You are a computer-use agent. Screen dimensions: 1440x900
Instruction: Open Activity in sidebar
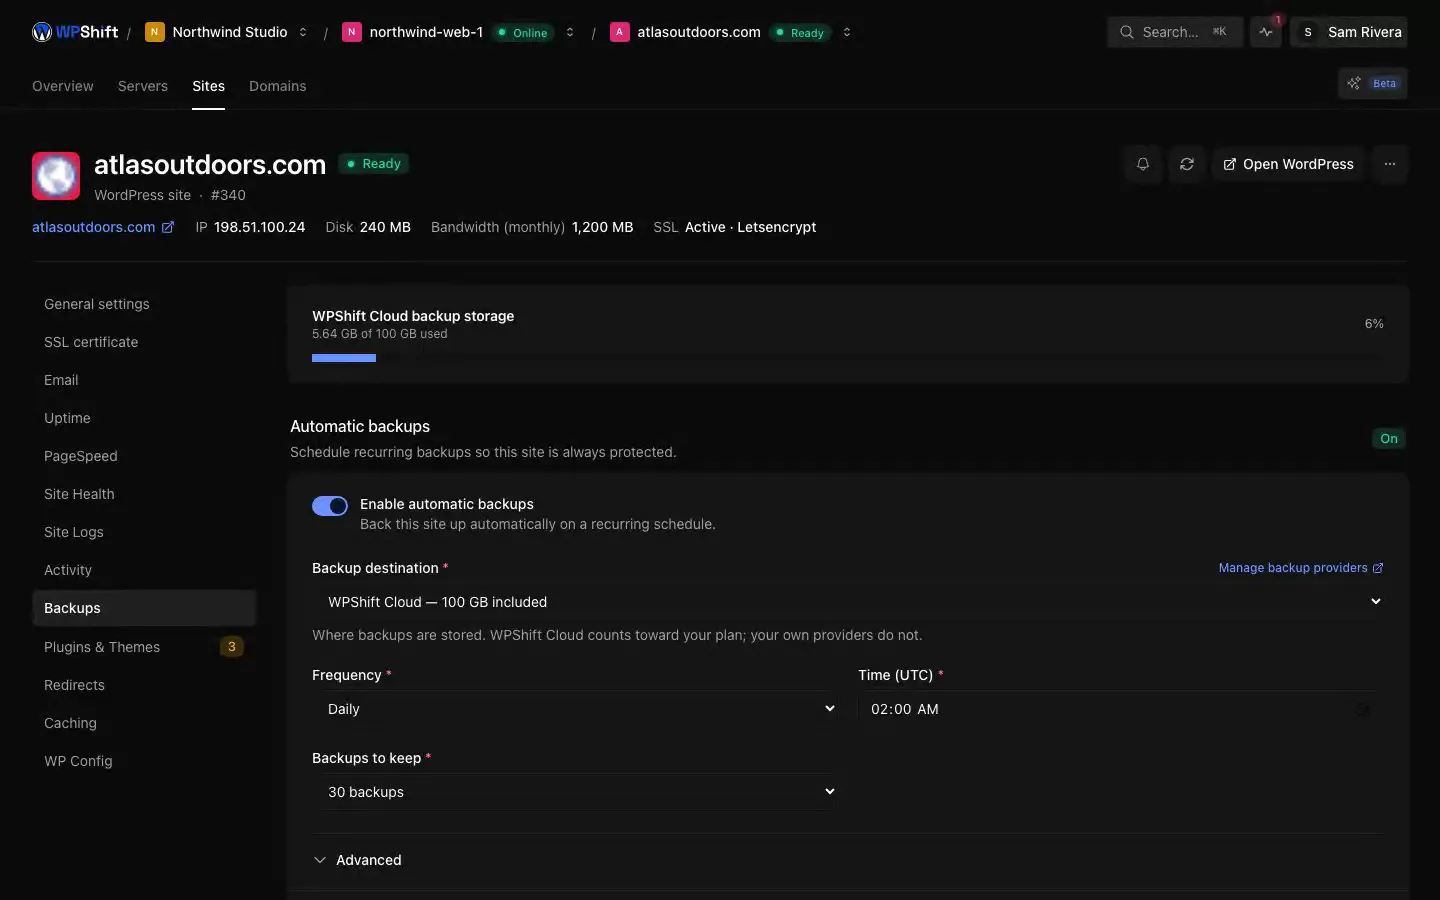click(144, 570)
